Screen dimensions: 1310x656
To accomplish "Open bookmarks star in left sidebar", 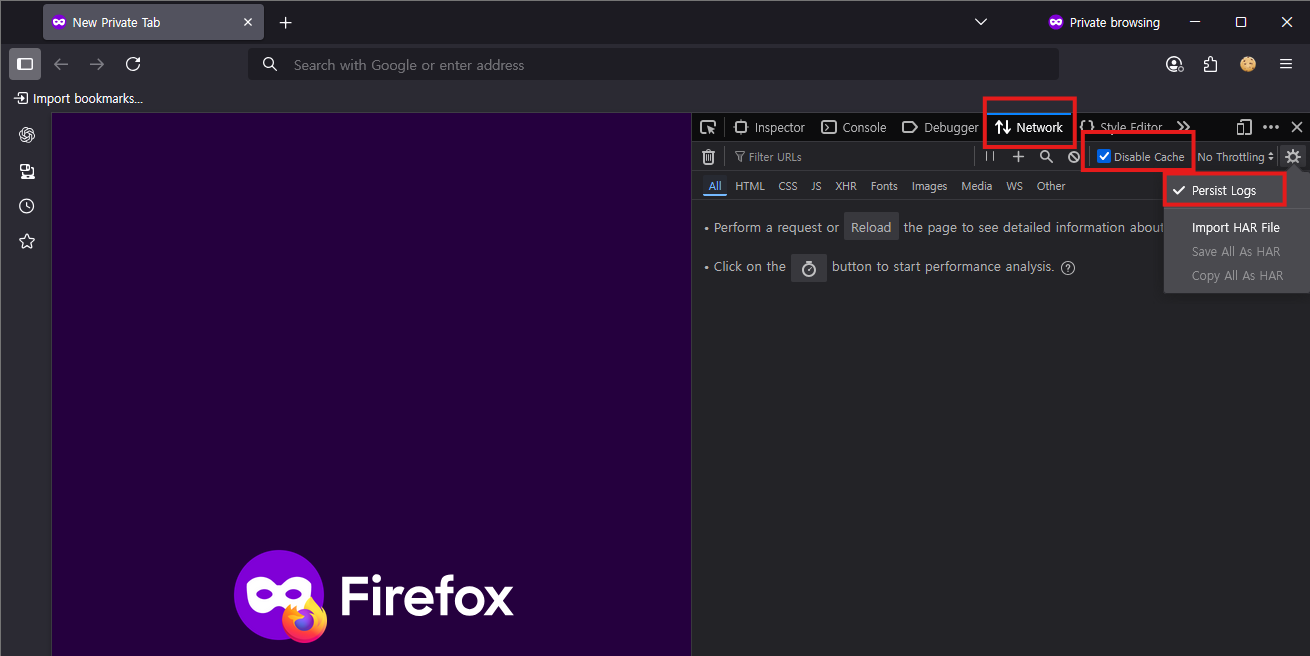I will point(26,241).
